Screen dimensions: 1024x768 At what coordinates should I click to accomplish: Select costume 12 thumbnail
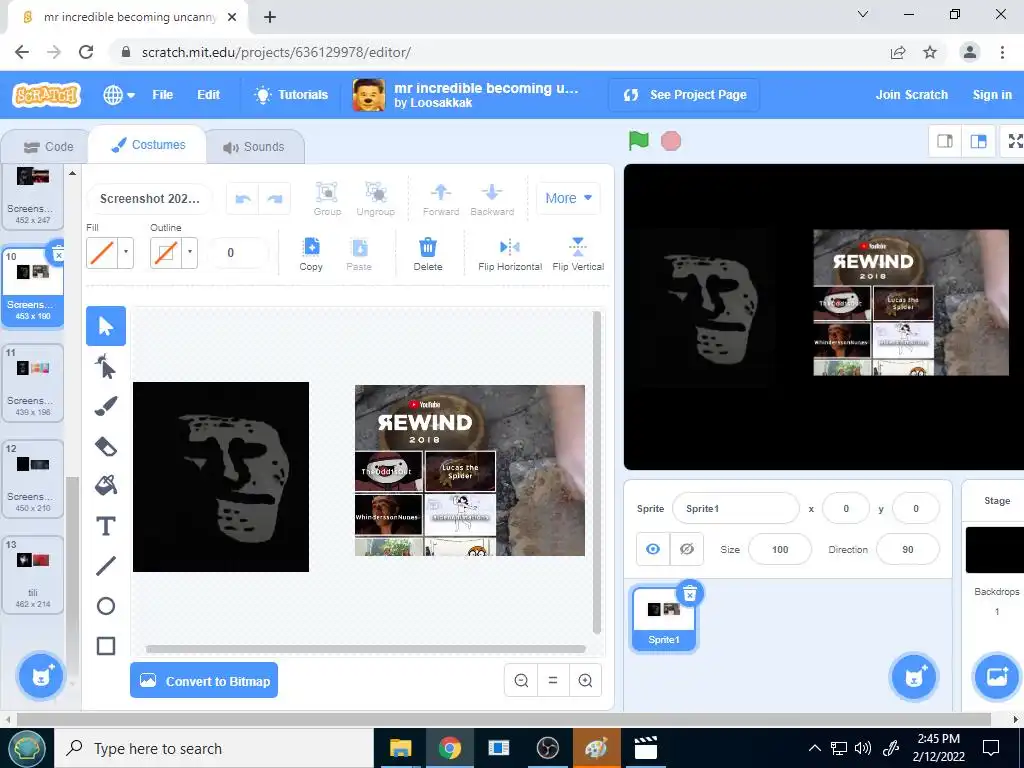[x=33, y=479]
